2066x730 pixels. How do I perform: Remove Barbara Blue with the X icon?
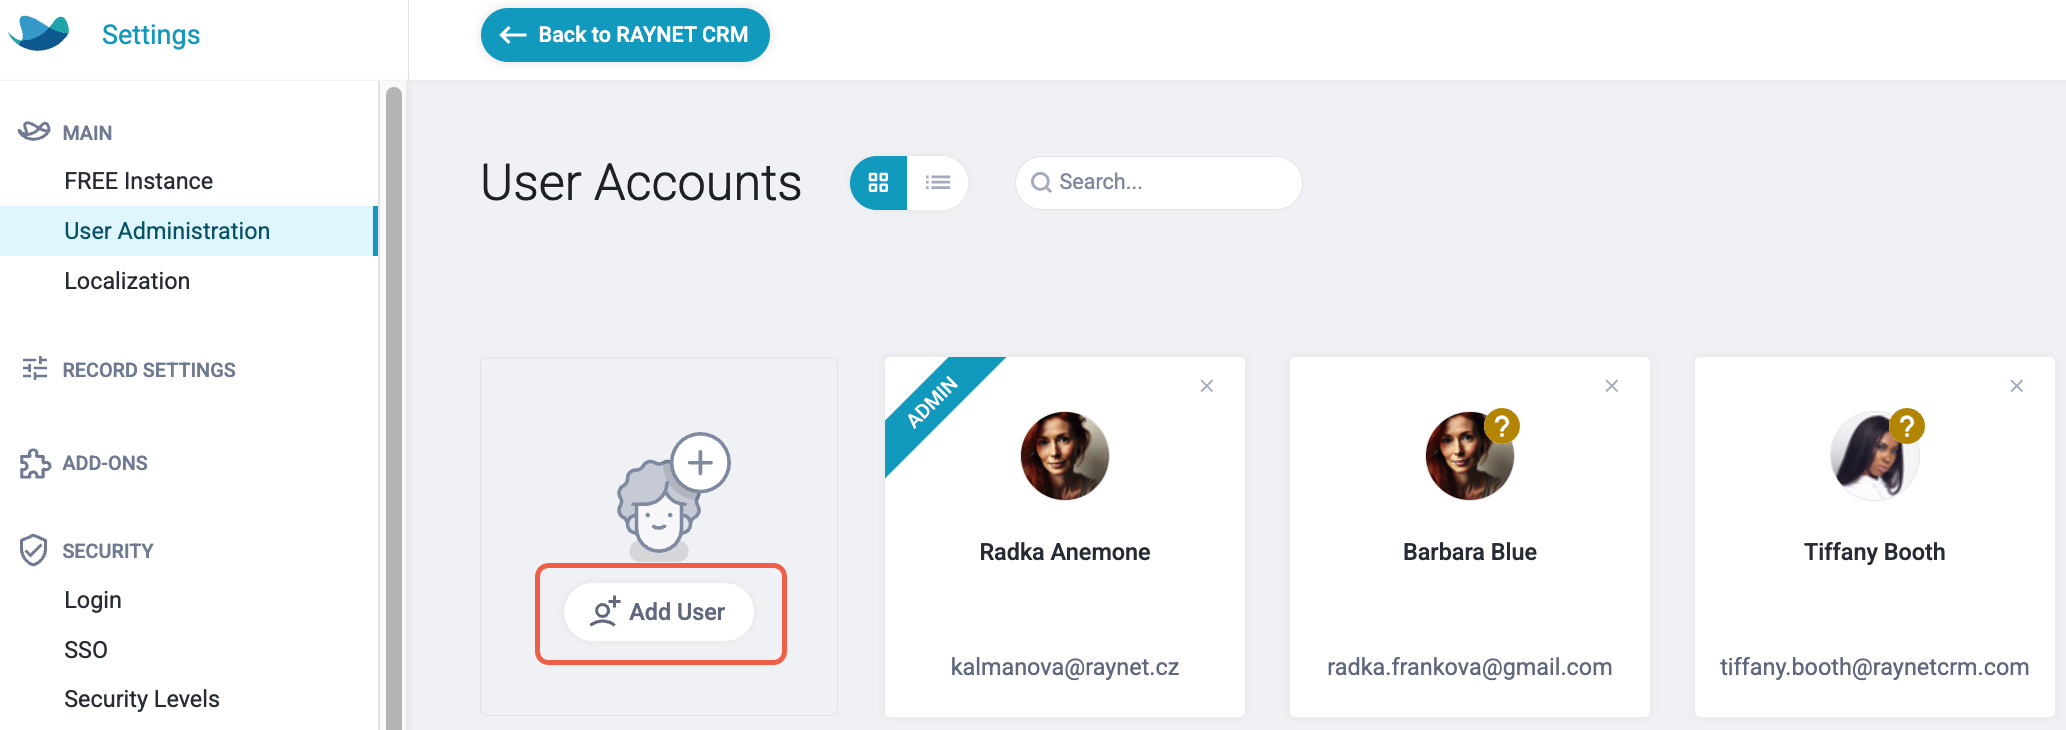coord(1612,386)
